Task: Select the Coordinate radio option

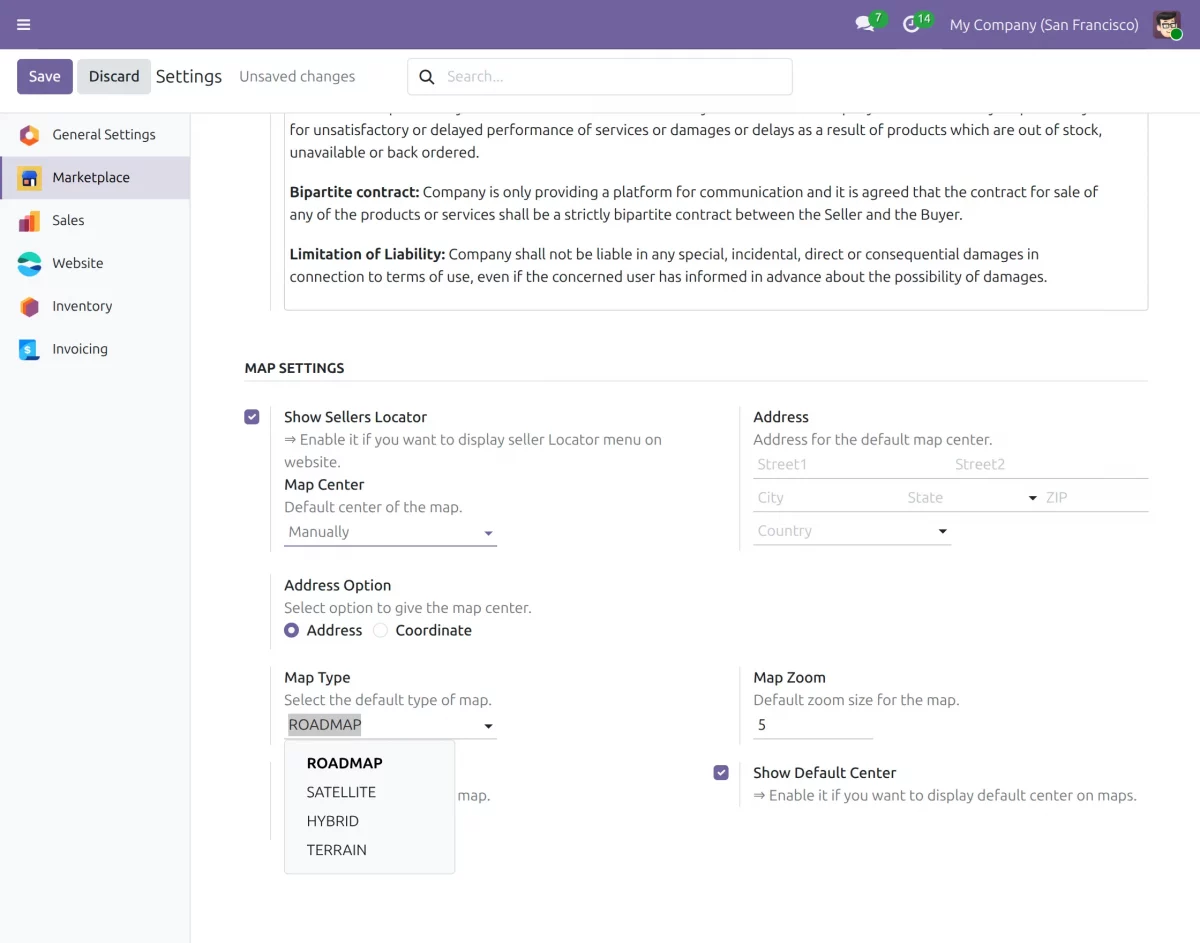Action: (380, 631)
